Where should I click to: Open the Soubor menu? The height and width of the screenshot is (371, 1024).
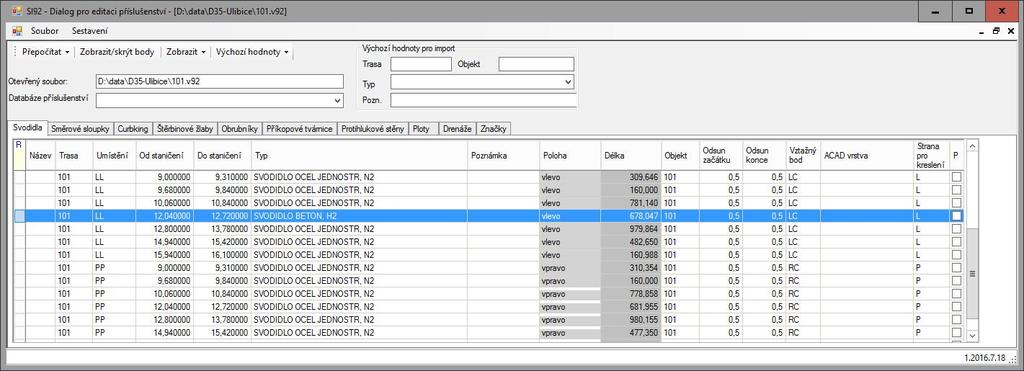coord(44,31)
